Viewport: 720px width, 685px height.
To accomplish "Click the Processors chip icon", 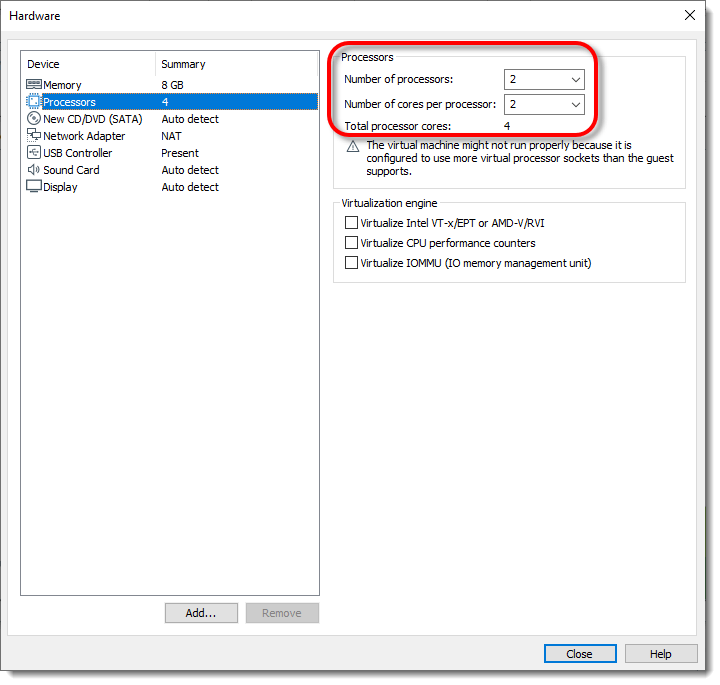I will click(x=34, y=101).
